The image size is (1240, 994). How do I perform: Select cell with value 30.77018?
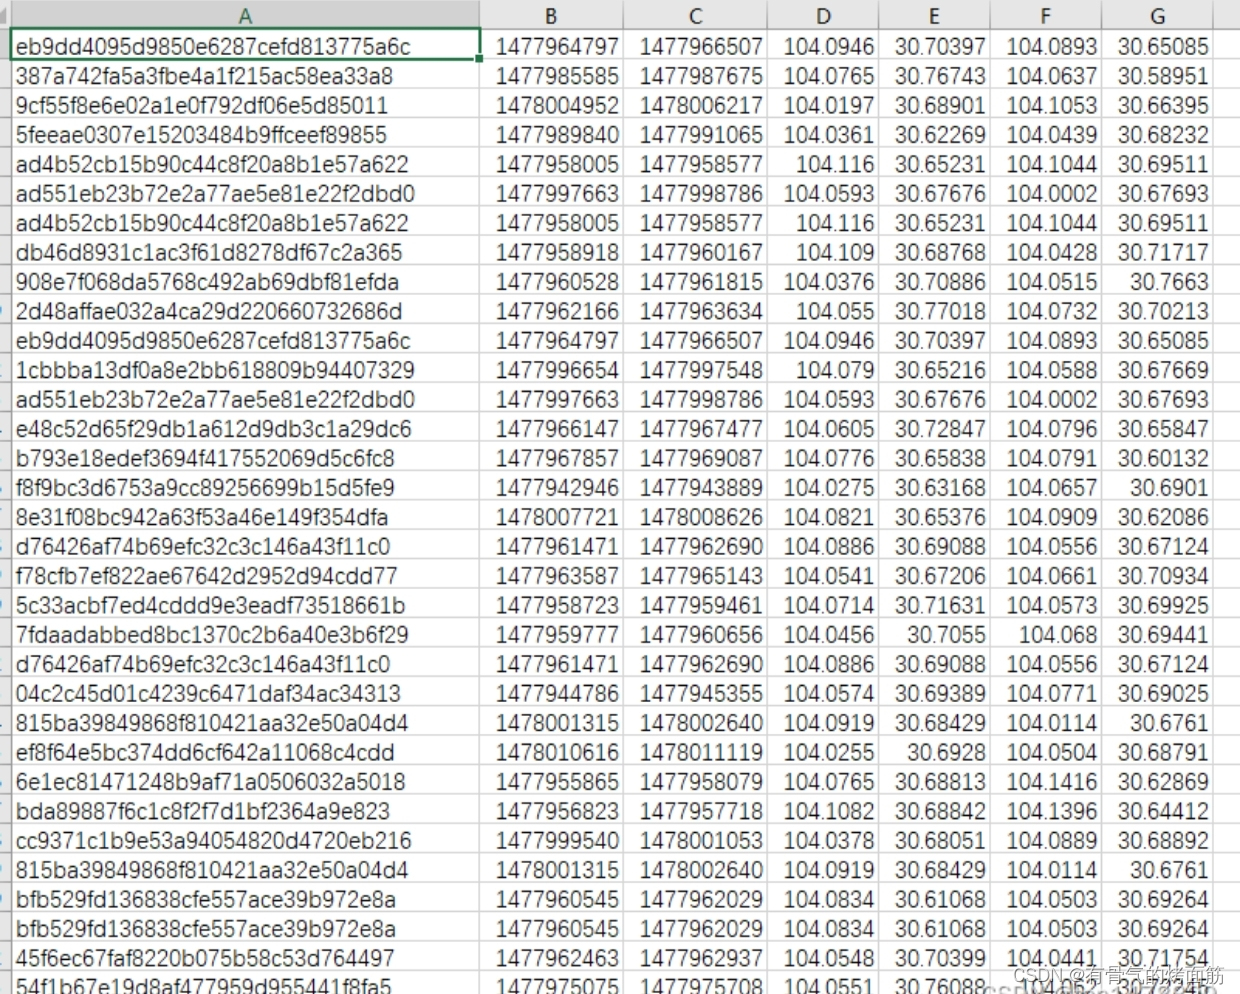click(x=934, y=311)
